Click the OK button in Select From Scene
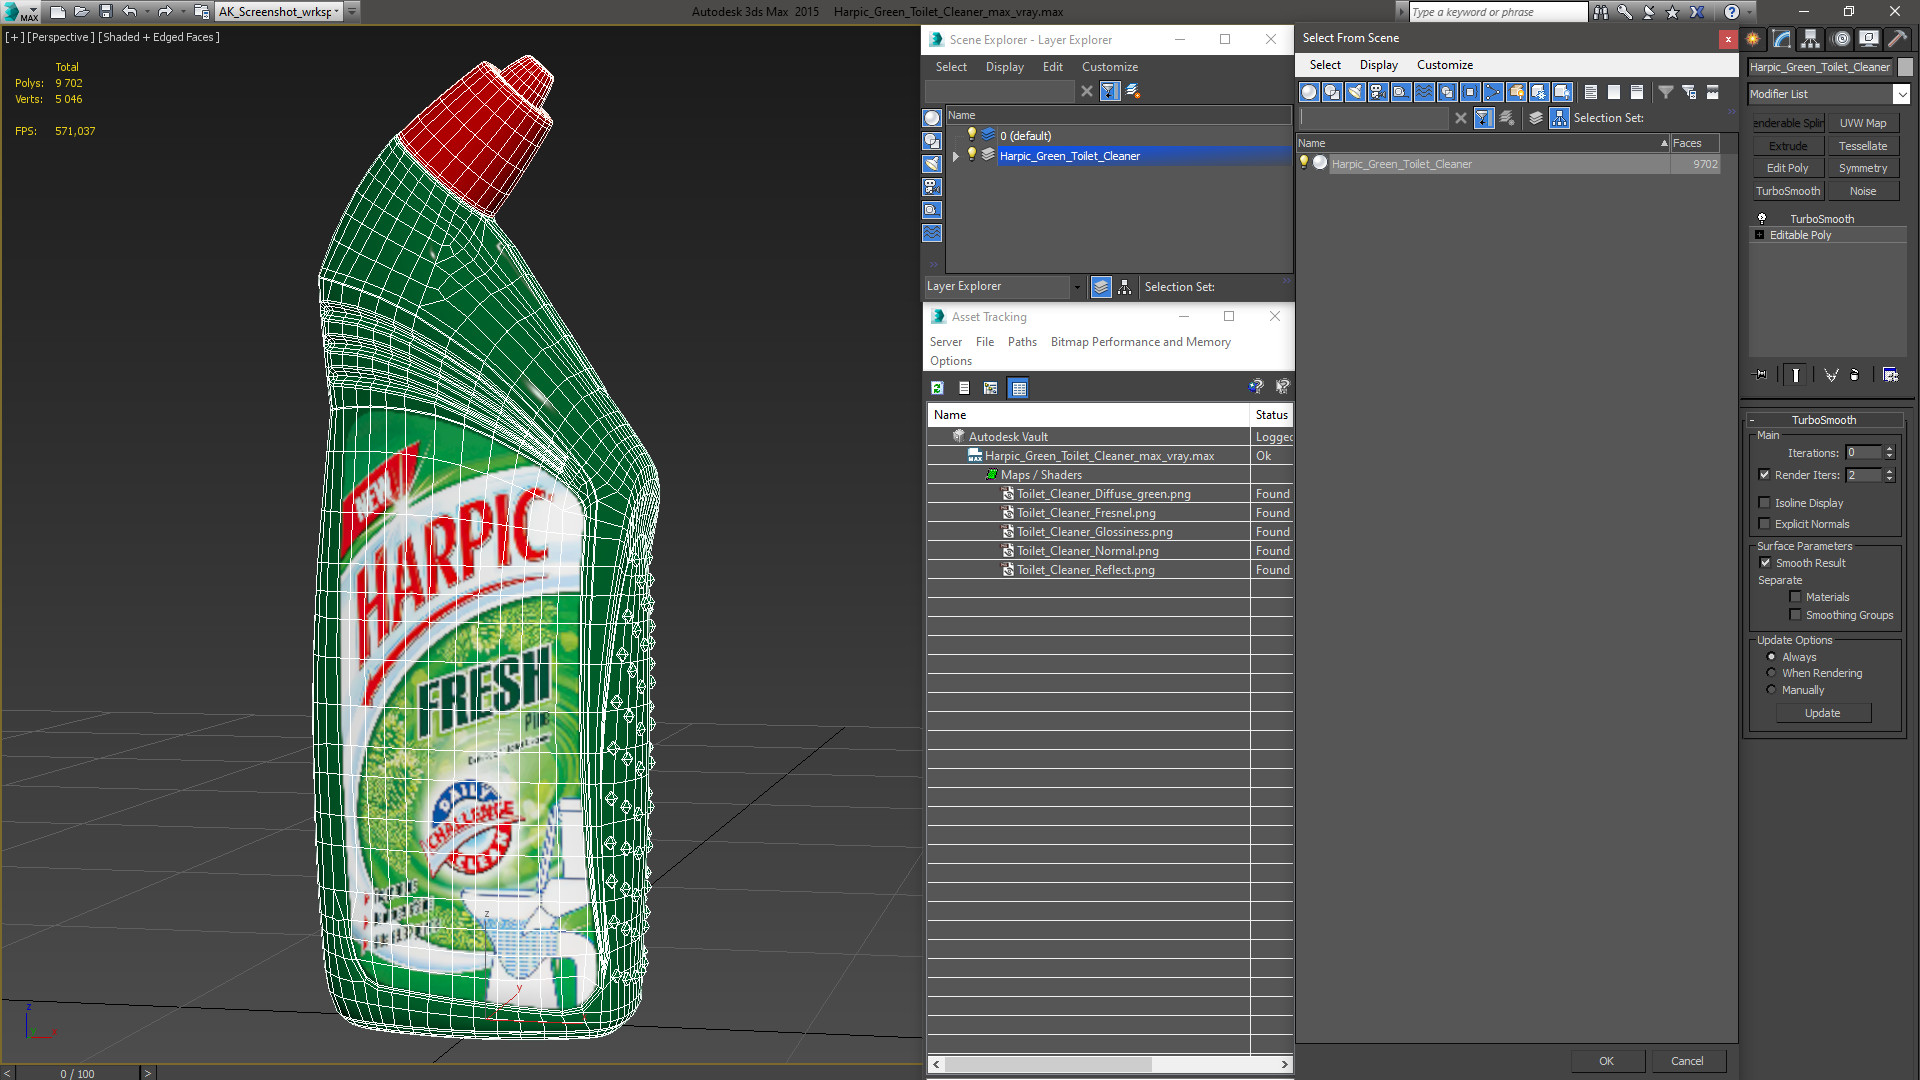Image resolution: width=1920 pixels, height=1080 pixels. 1605,1061
